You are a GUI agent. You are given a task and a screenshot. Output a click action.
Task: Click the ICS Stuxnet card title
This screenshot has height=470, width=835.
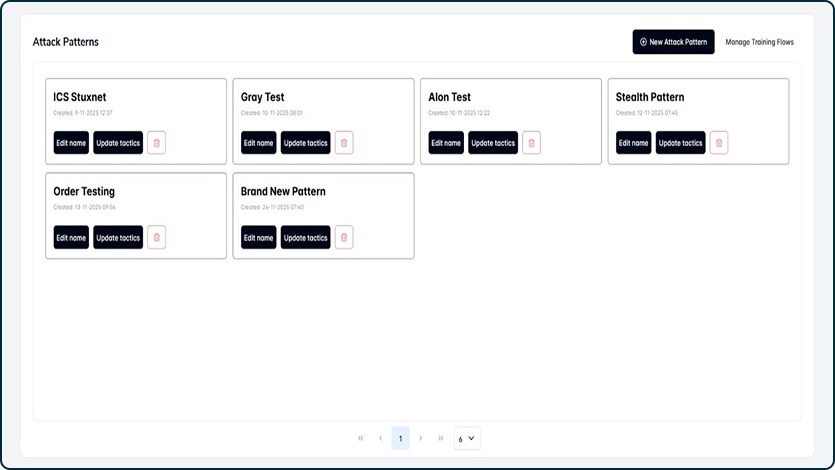[79, 97]
